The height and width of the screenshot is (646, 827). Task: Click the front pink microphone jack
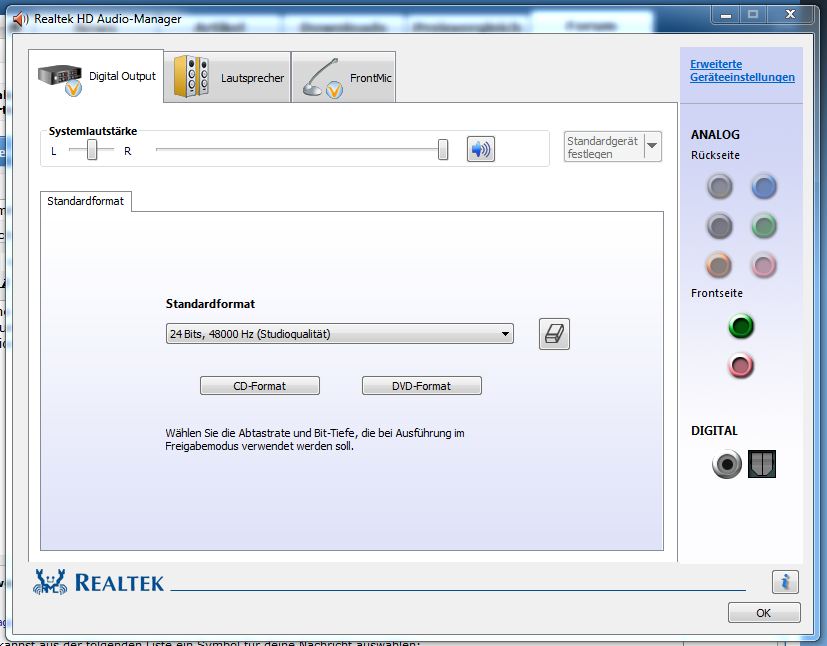[x=741, y=365]
